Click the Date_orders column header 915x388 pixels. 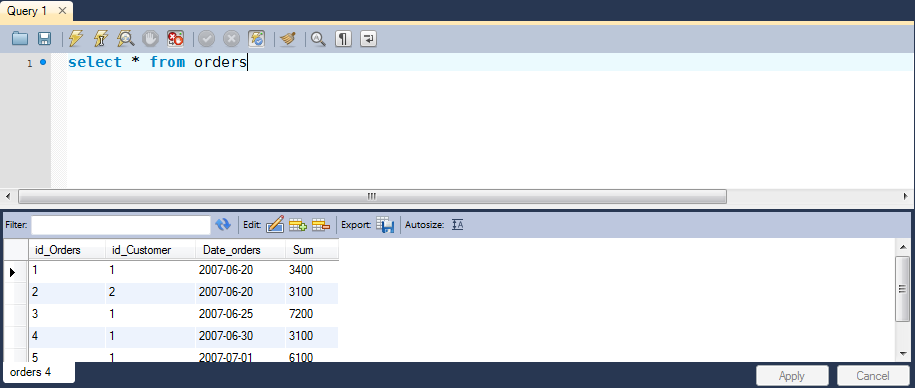240,250
